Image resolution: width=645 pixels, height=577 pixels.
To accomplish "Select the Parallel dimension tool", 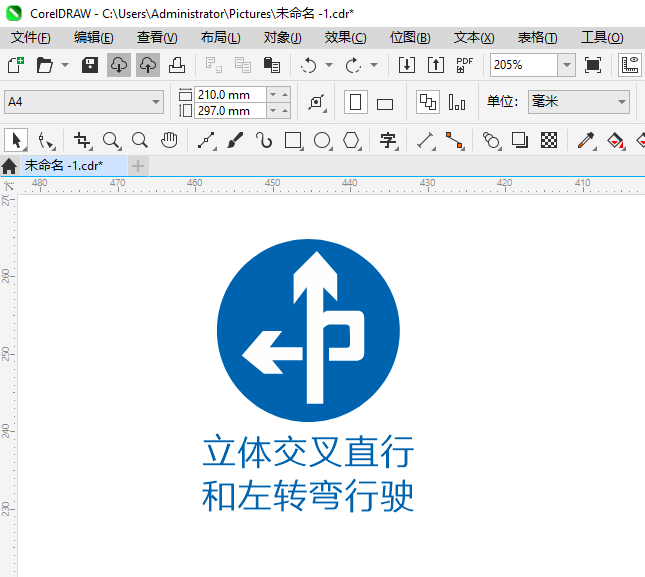I will pos(426,141).
